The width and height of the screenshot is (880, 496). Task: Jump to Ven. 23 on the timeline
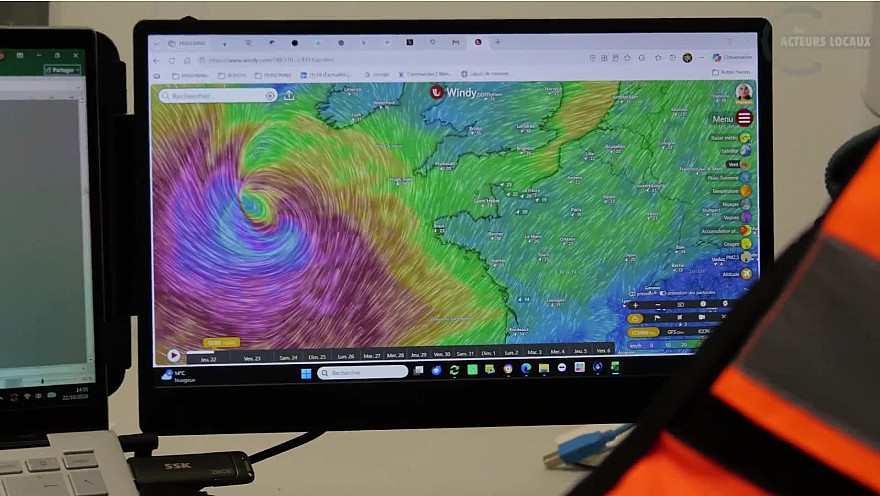tap(252, 358)
